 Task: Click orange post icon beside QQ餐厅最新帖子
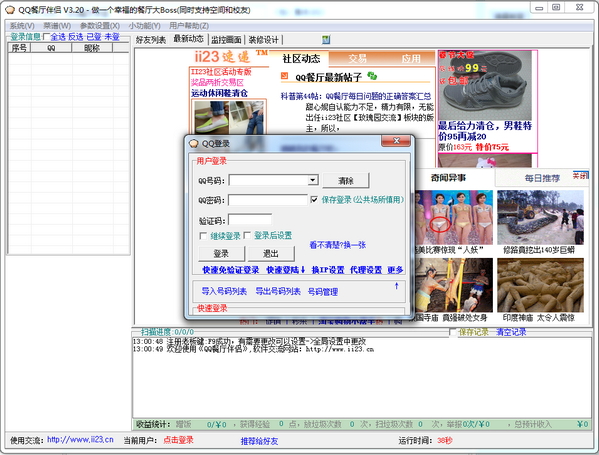coord(284,76)
